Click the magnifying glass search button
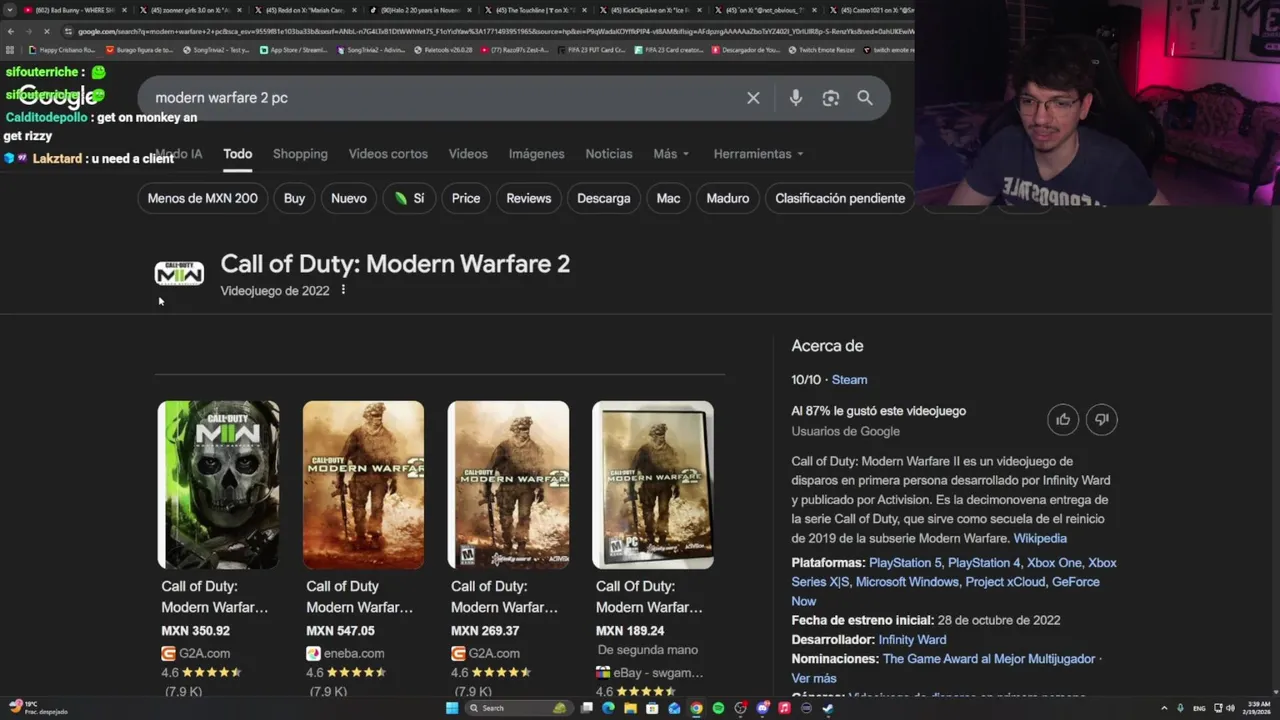 point(865,98)
